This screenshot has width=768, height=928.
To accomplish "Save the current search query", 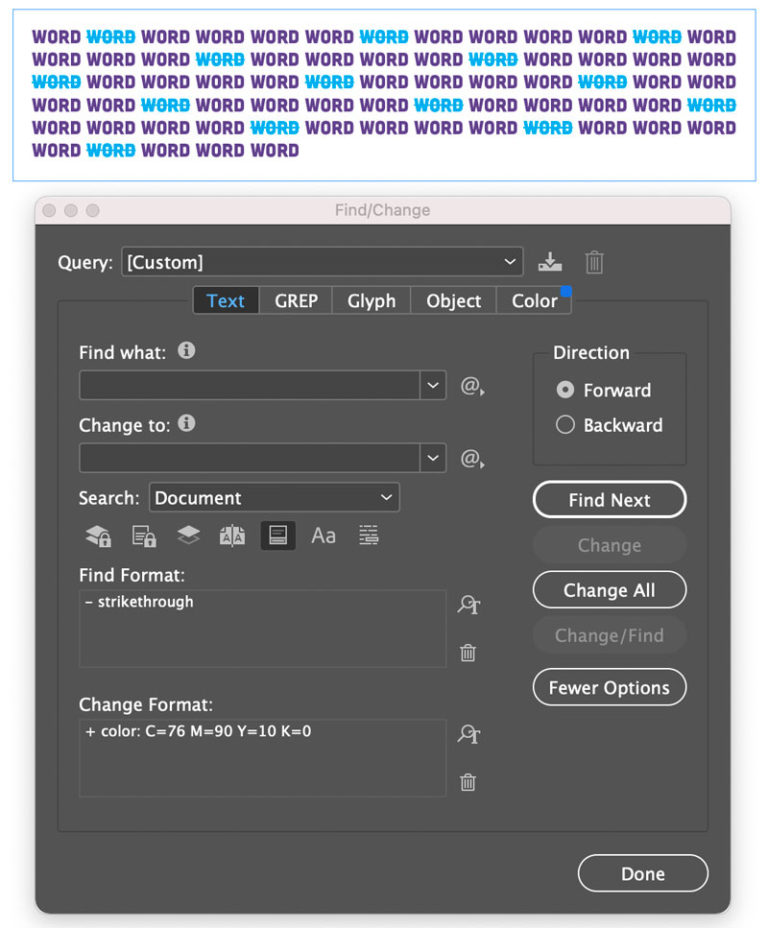I will click(x=549, y=262).
